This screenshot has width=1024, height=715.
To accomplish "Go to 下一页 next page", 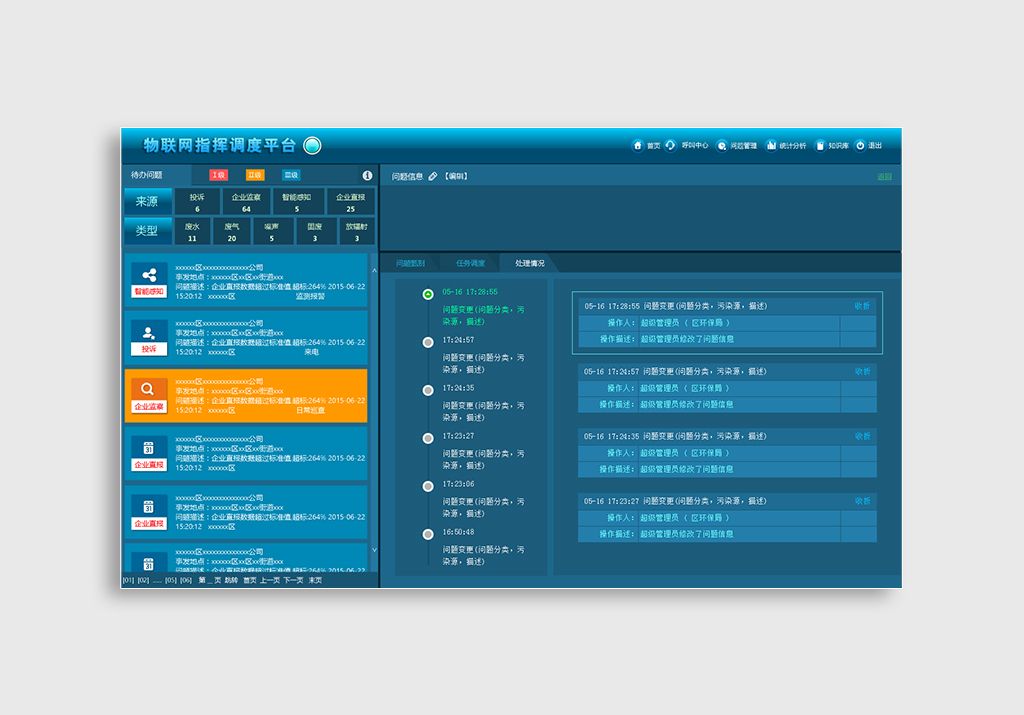I will coord(293,580).
